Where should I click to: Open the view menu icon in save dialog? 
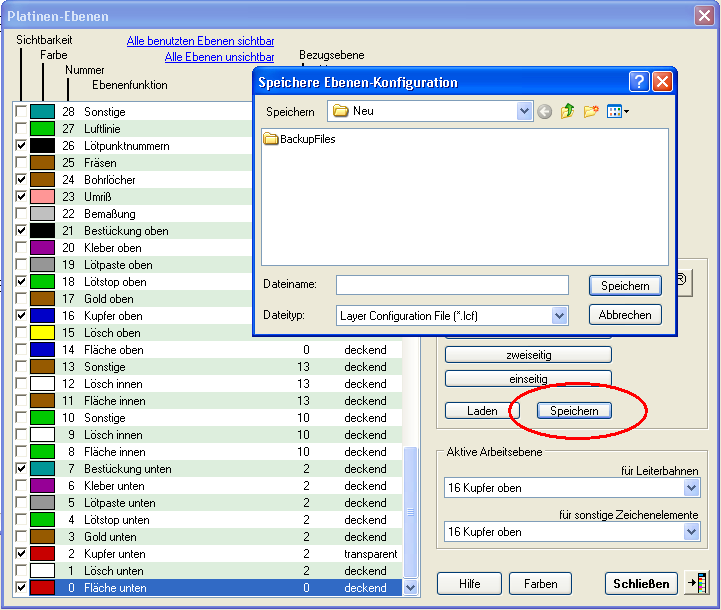[x=618, y=111]
